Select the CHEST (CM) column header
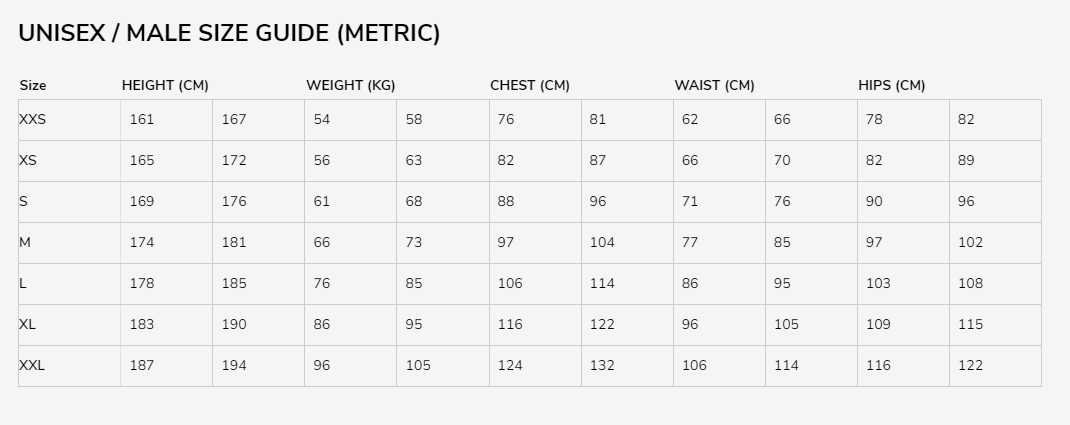Image resolution: width=1070 pixels, height=425 pixels. click(530, 85)
